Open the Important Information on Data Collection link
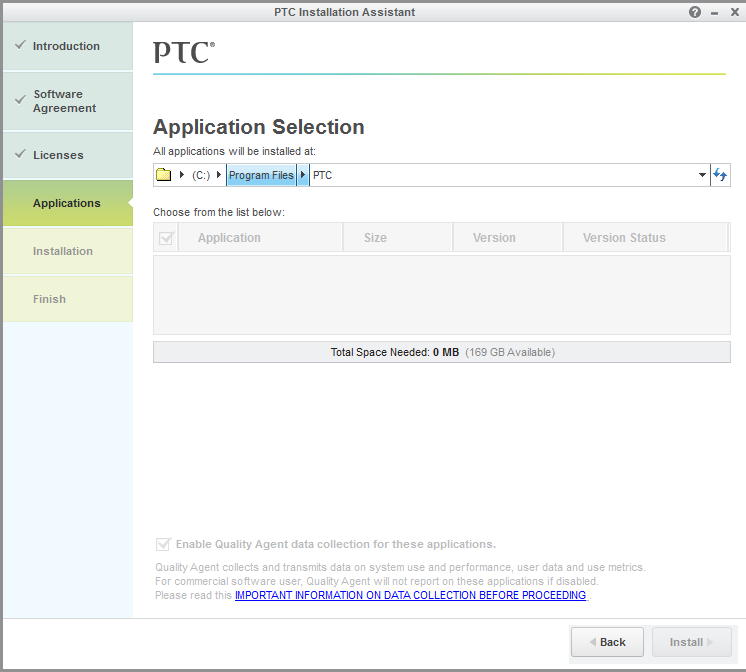 tap(411, 595)
